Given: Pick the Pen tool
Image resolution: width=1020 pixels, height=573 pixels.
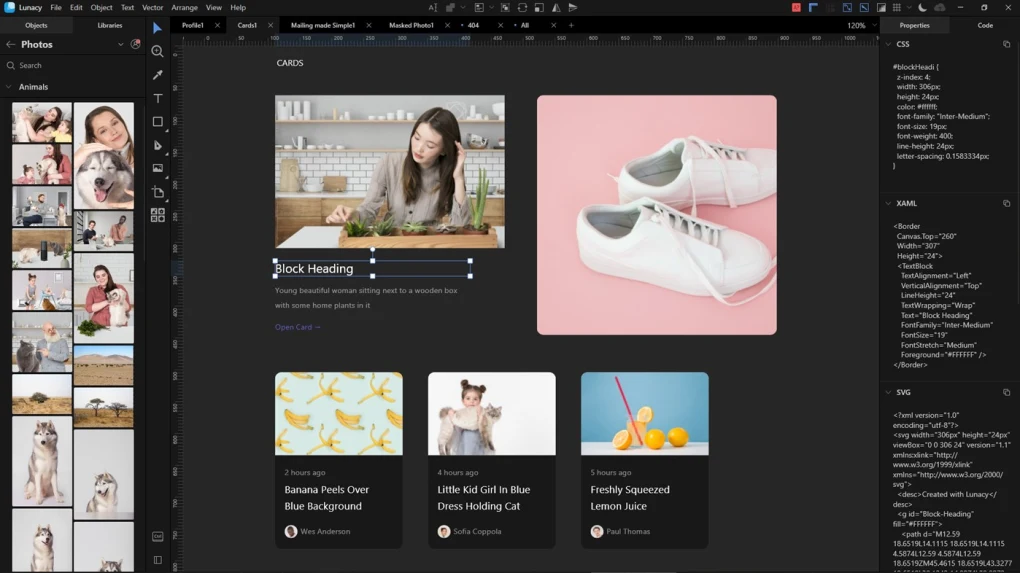Looking at the screenshot, I should 157,145.
